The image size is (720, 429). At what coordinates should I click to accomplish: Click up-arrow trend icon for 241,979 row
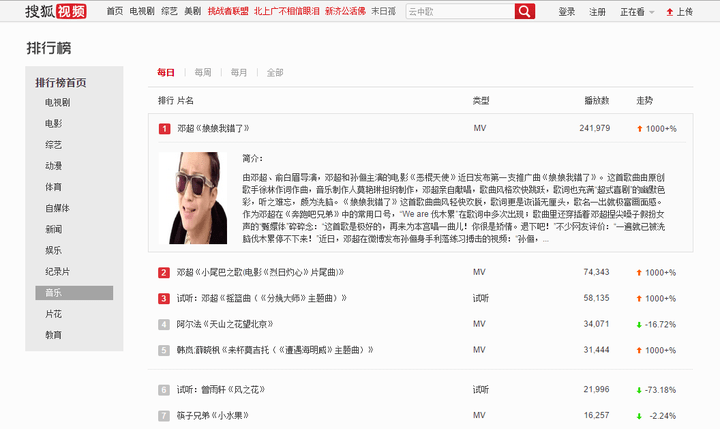click(640, 129)
